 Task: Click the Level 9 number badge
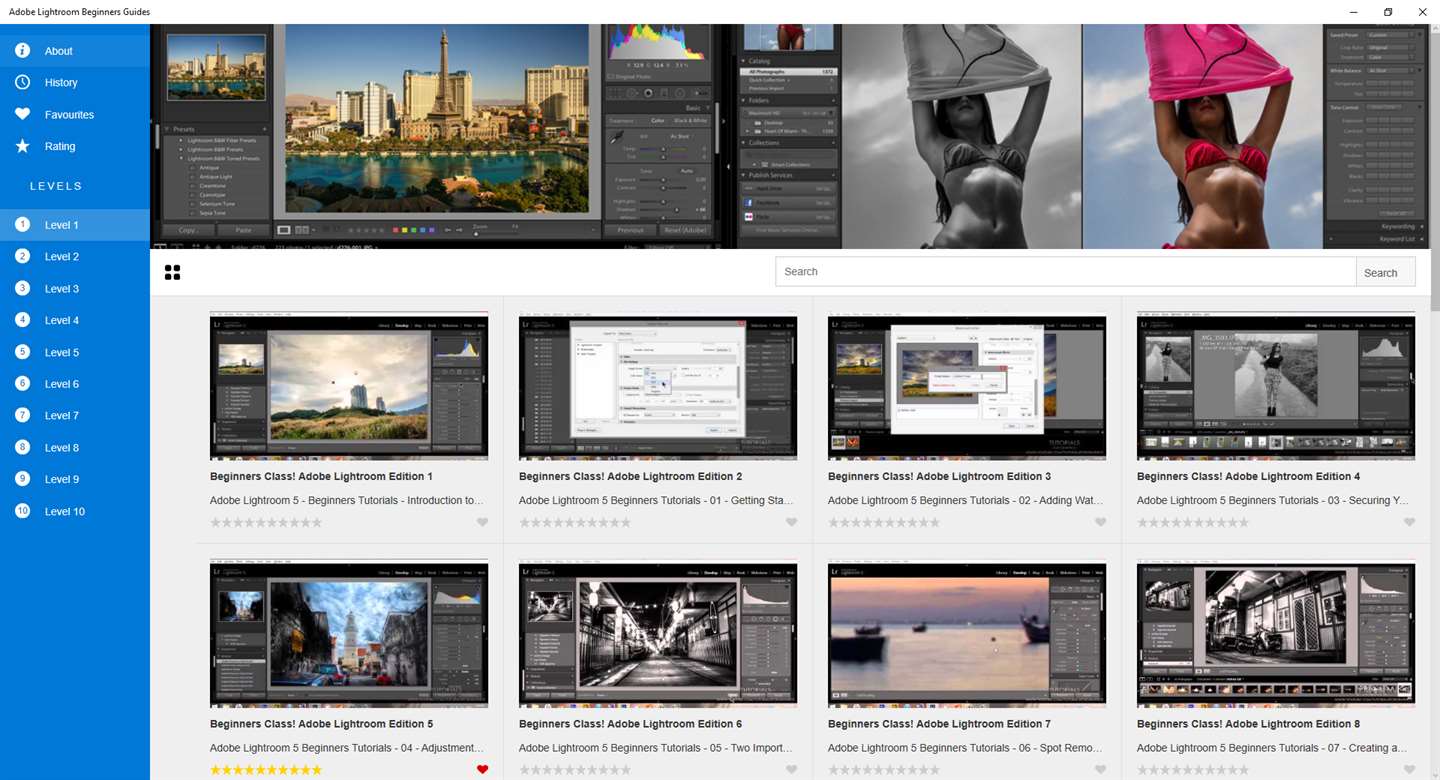pyautogui.click(x=22, y=480)
